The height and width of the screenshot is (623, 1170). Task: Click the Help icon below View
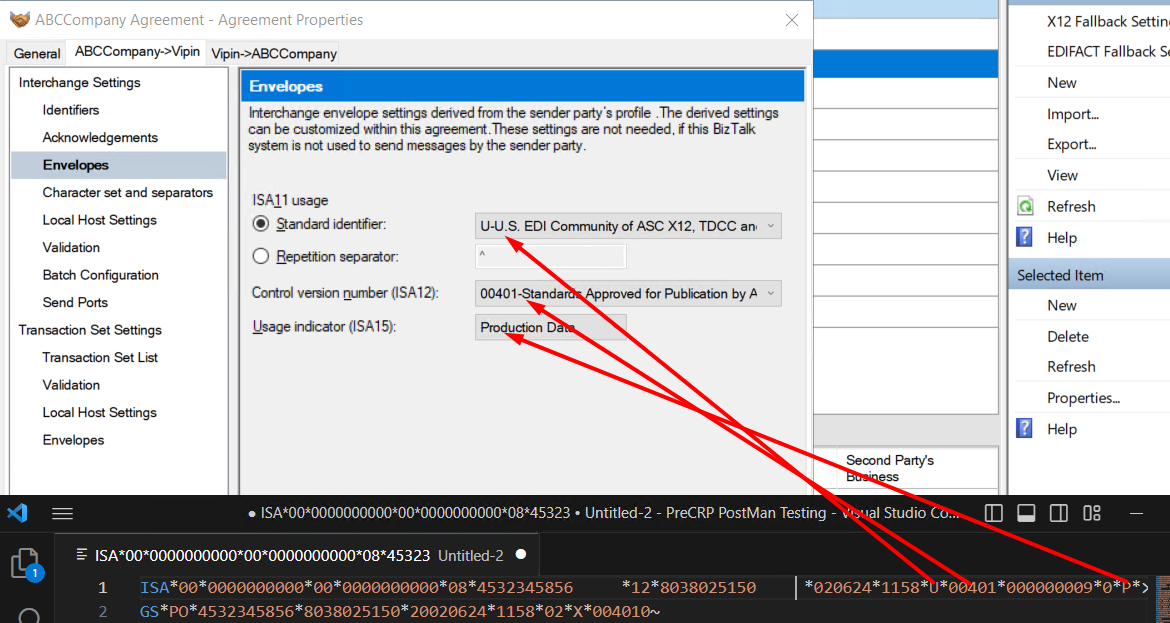[1025, 237]
